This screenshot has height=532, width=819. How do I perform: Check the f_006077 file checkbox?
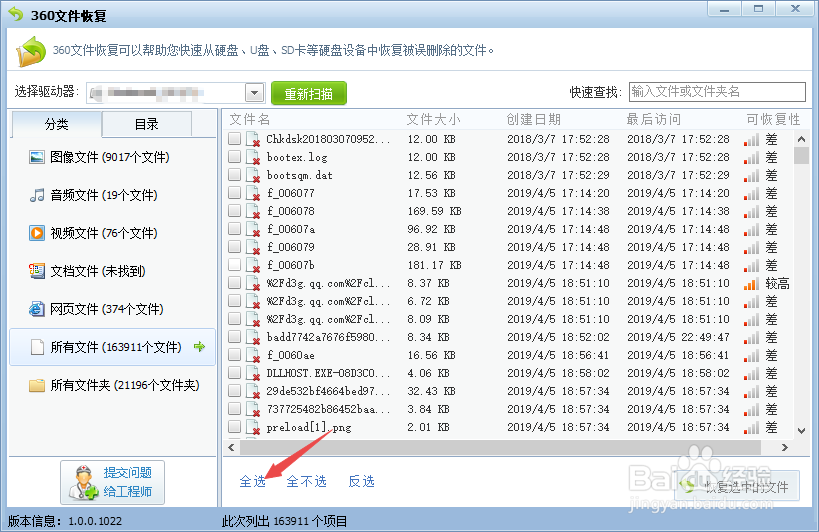(x=235, y=192)
